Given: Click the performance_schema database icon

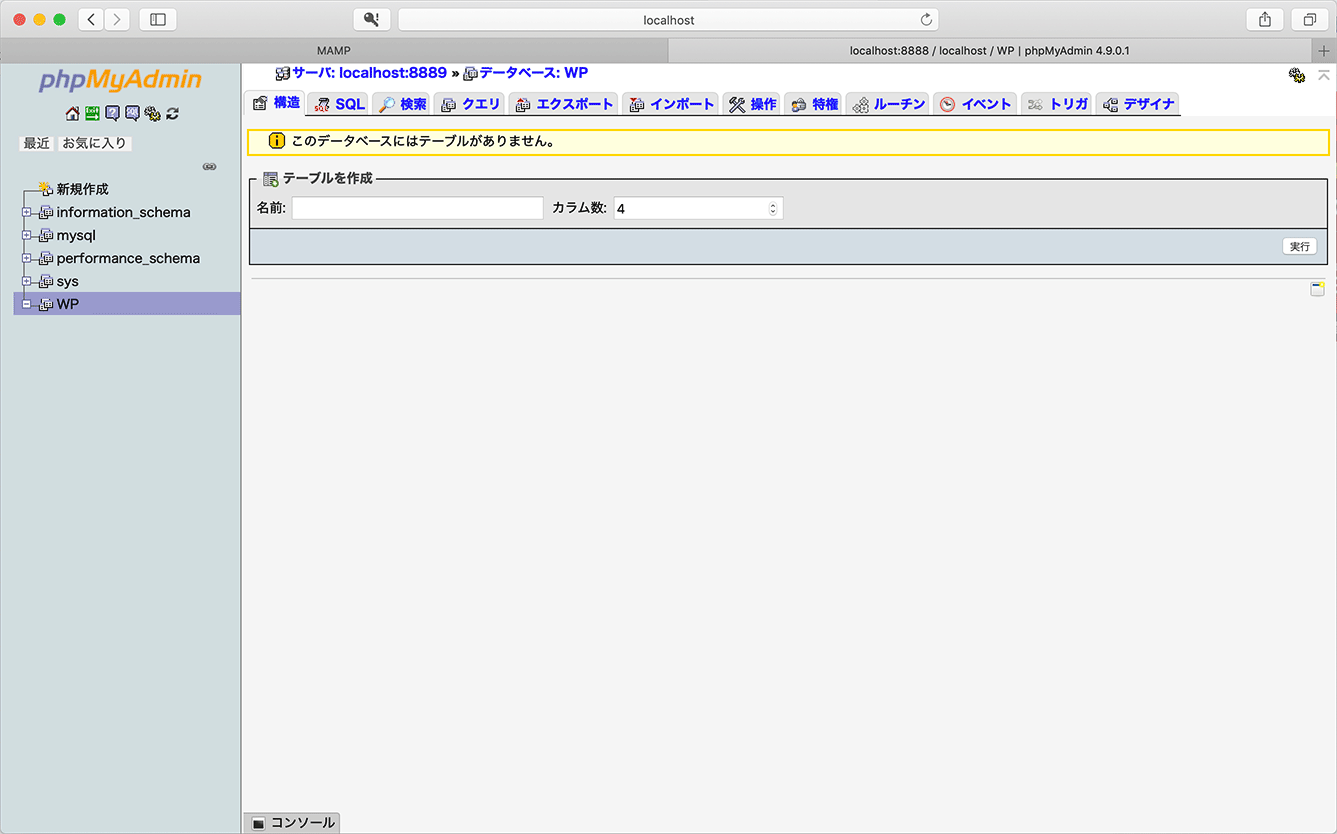Looking at the screenshot, I should 45,258.
